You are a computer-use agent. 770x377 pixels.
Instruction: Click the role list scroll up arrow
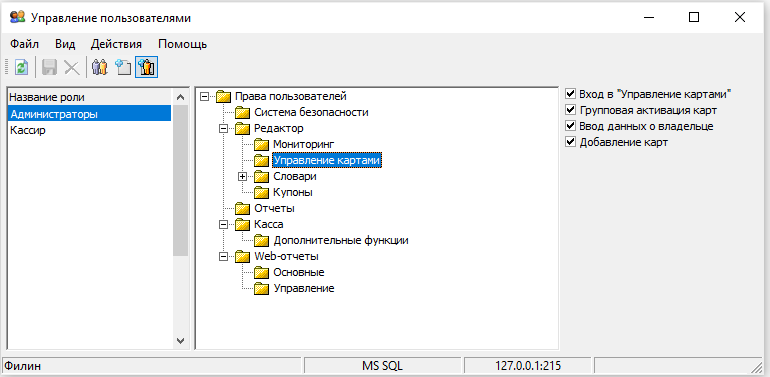pos(180,97)
